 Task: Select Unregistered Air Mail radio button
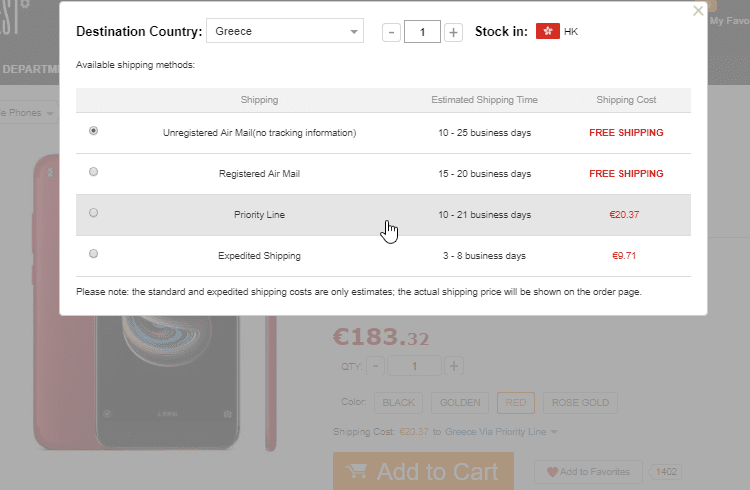(x=94, y=131)
